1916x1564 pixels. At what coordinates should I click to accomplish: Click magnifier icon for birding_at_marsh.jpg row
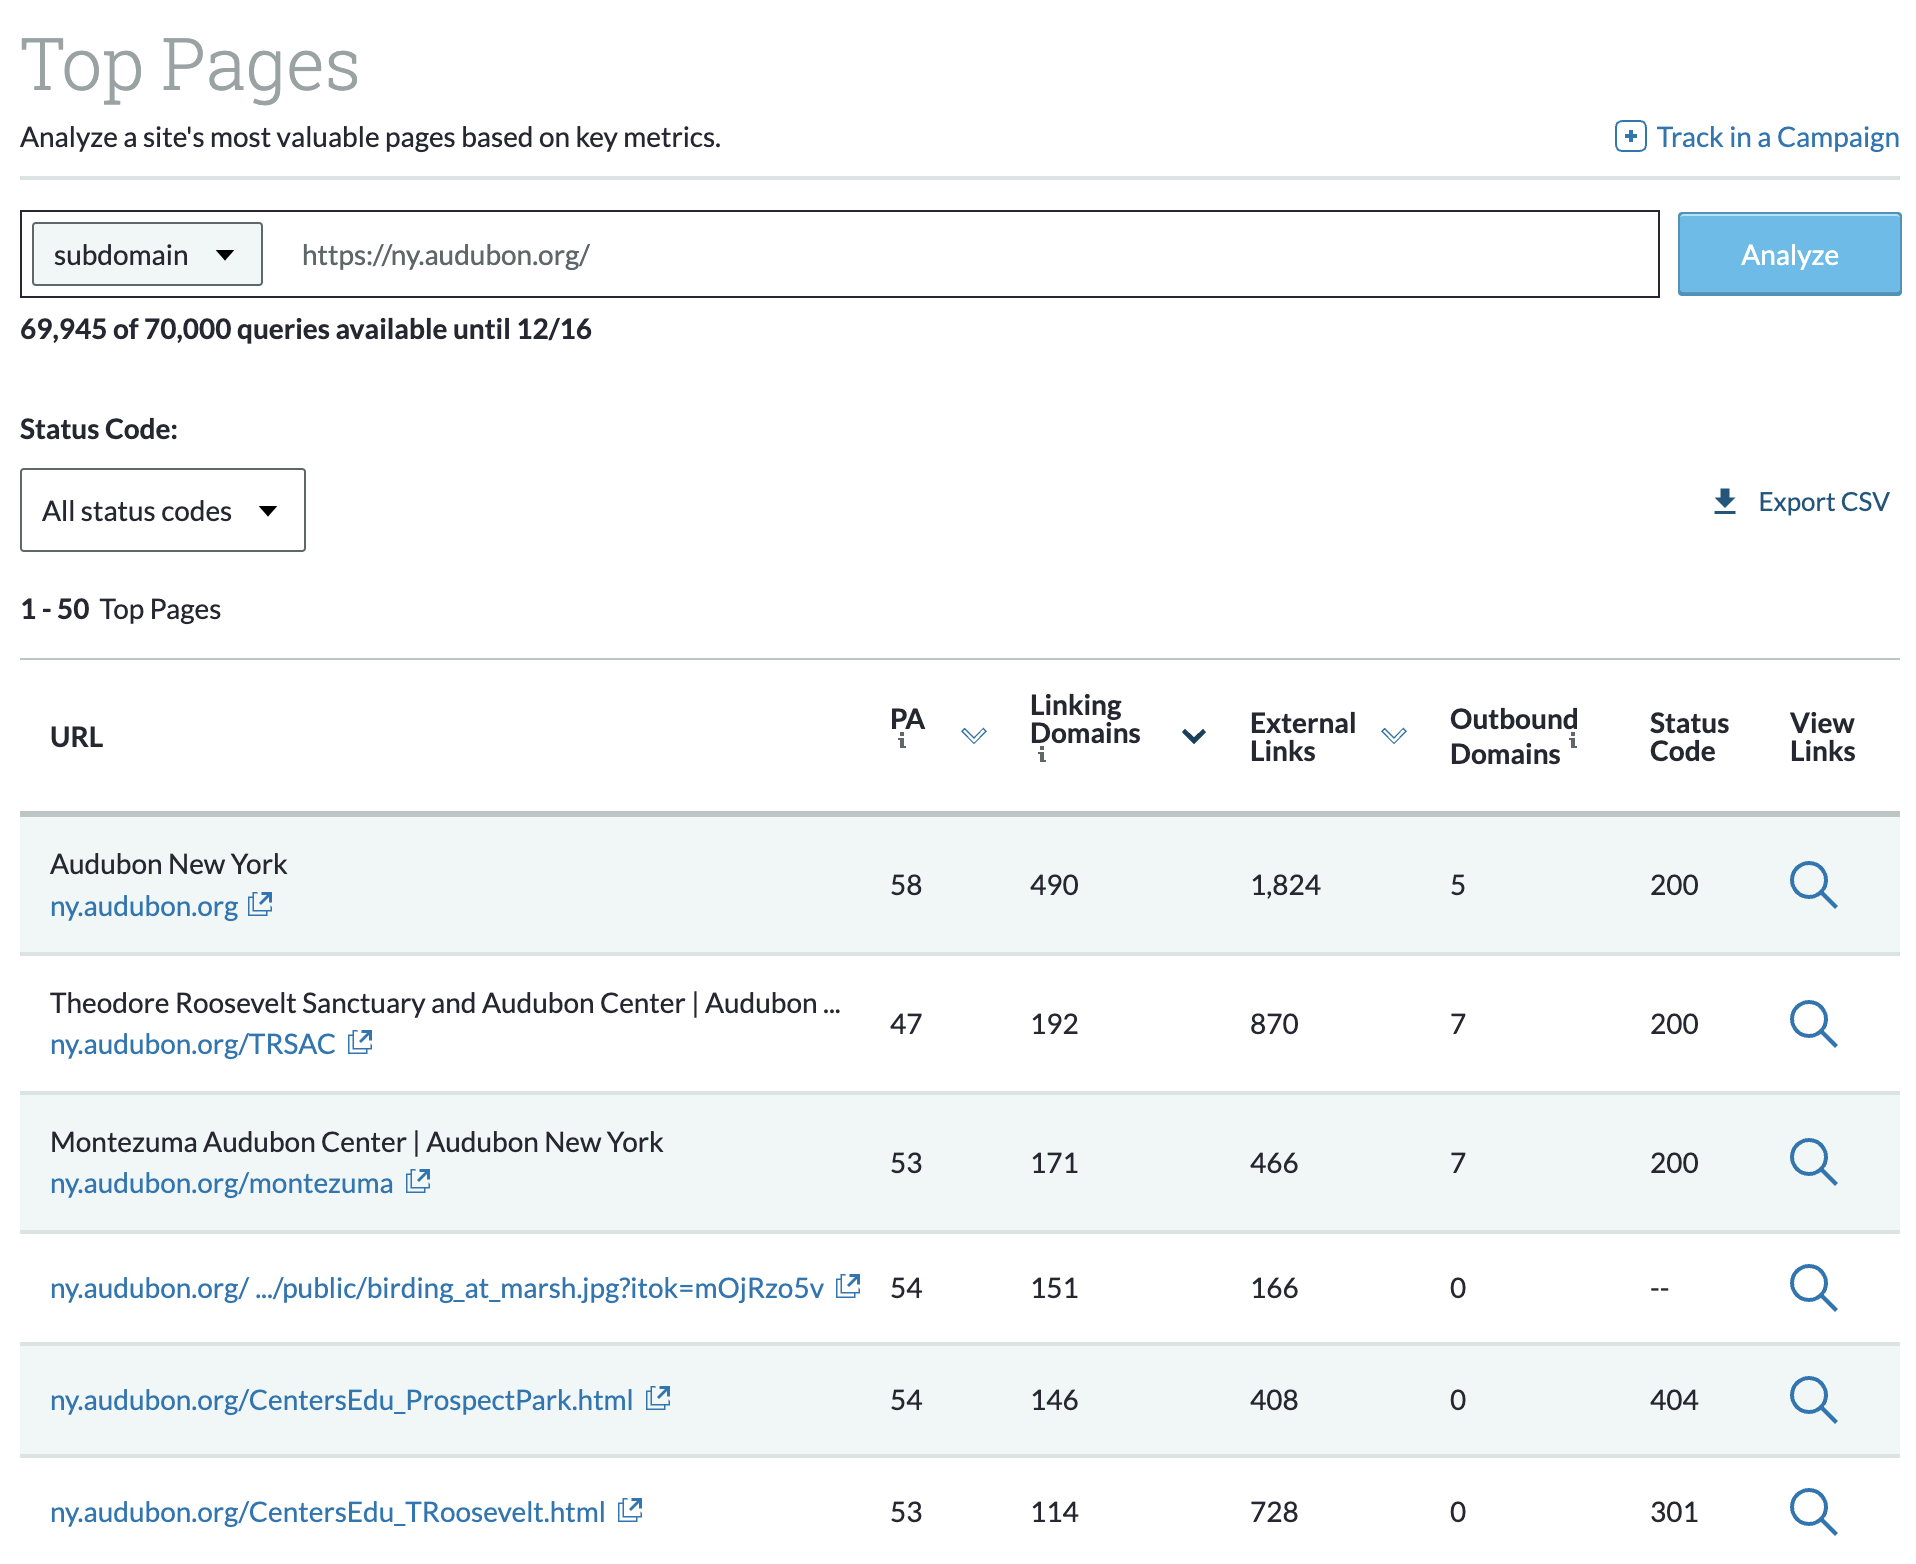click(1812, 1288)
